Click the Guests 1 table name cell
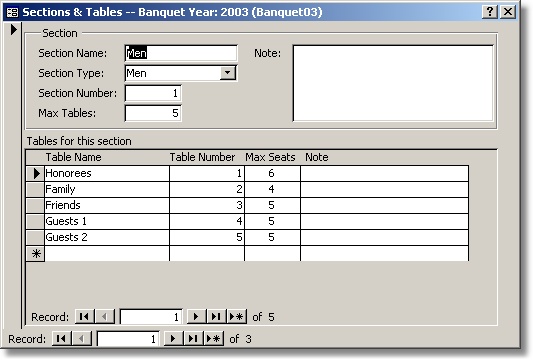This screenshot has width=533, height=361. 107,221
